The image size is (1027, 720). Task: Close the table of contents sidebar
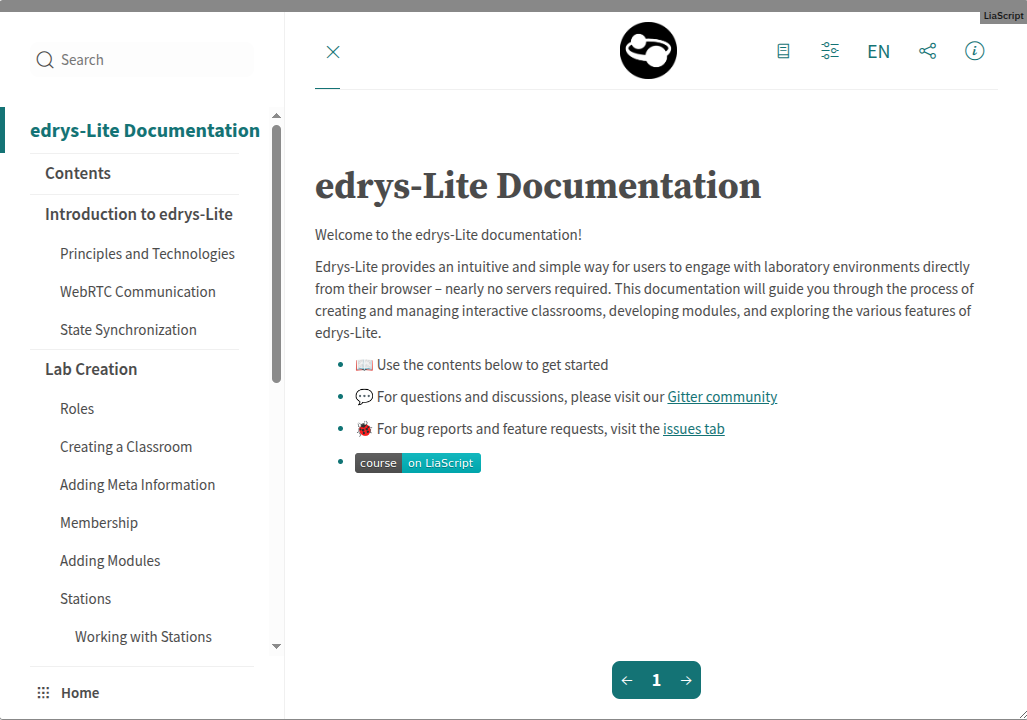[333, 52]
